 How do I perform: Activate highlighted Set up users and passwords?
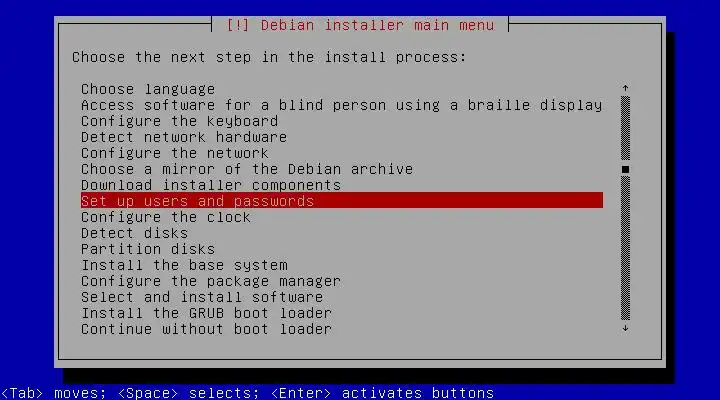[342, 201]
